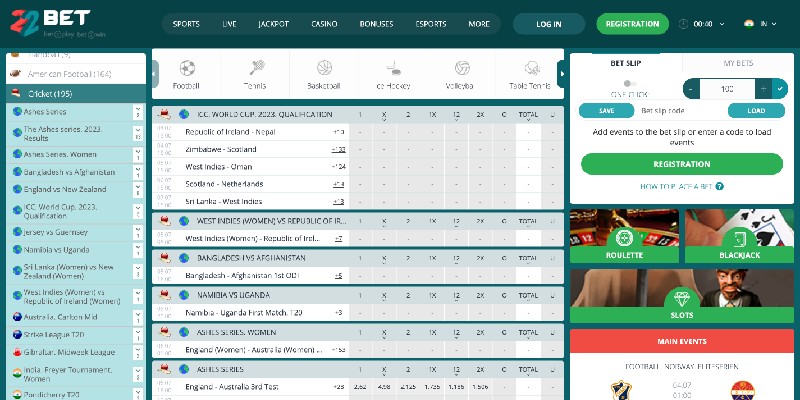Expand the Bangladesh vs Afghanistan sidebar entry
Image resolution: width=800 pixels, height=400 pixels.
138,172
